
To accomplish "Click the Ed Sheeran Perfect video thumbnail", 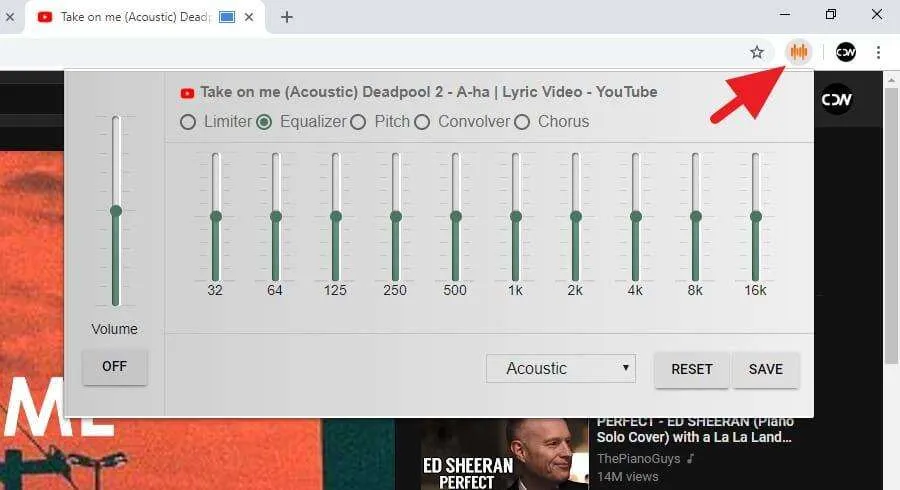I will click(x=505, y=454).
